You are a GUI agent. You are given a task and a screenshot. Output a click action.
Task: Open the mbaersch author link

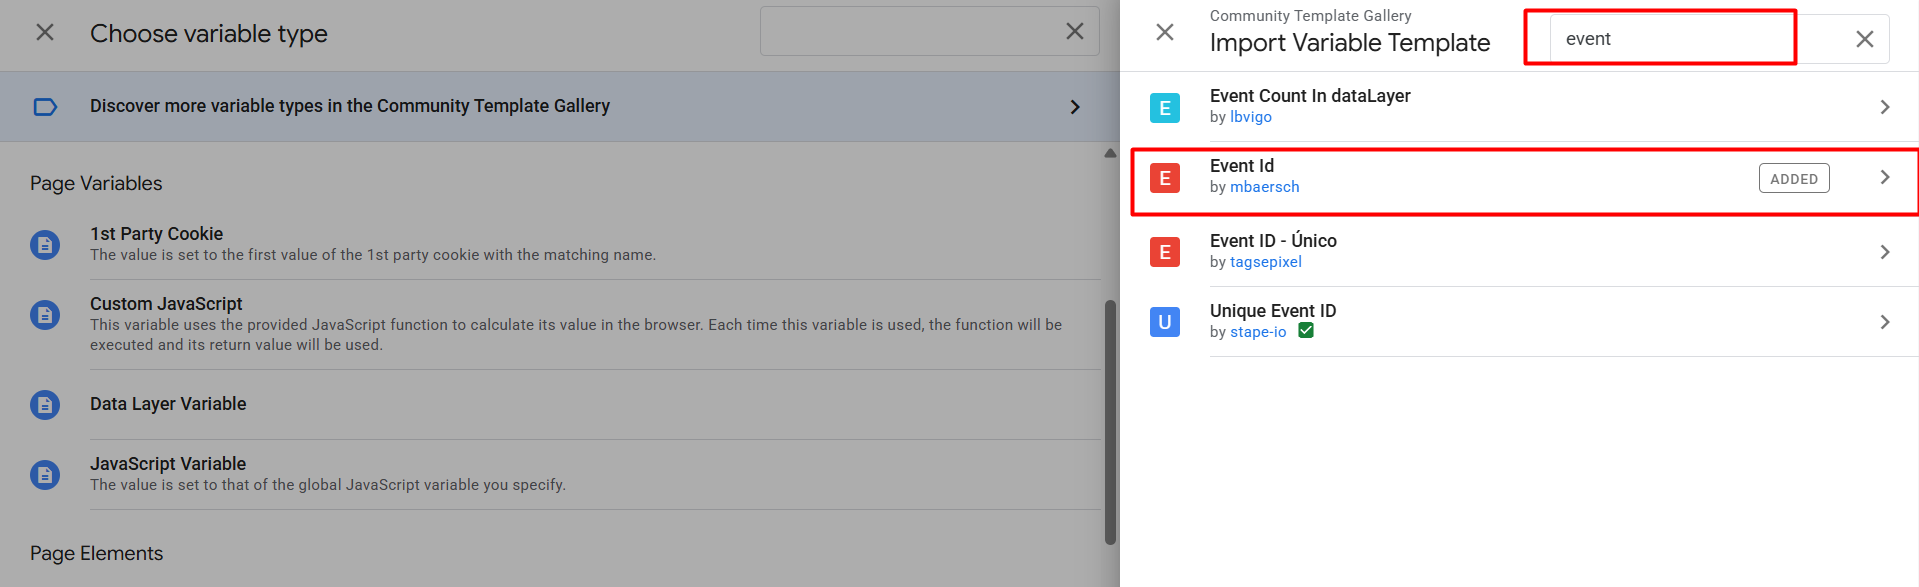coord(1264,187)
